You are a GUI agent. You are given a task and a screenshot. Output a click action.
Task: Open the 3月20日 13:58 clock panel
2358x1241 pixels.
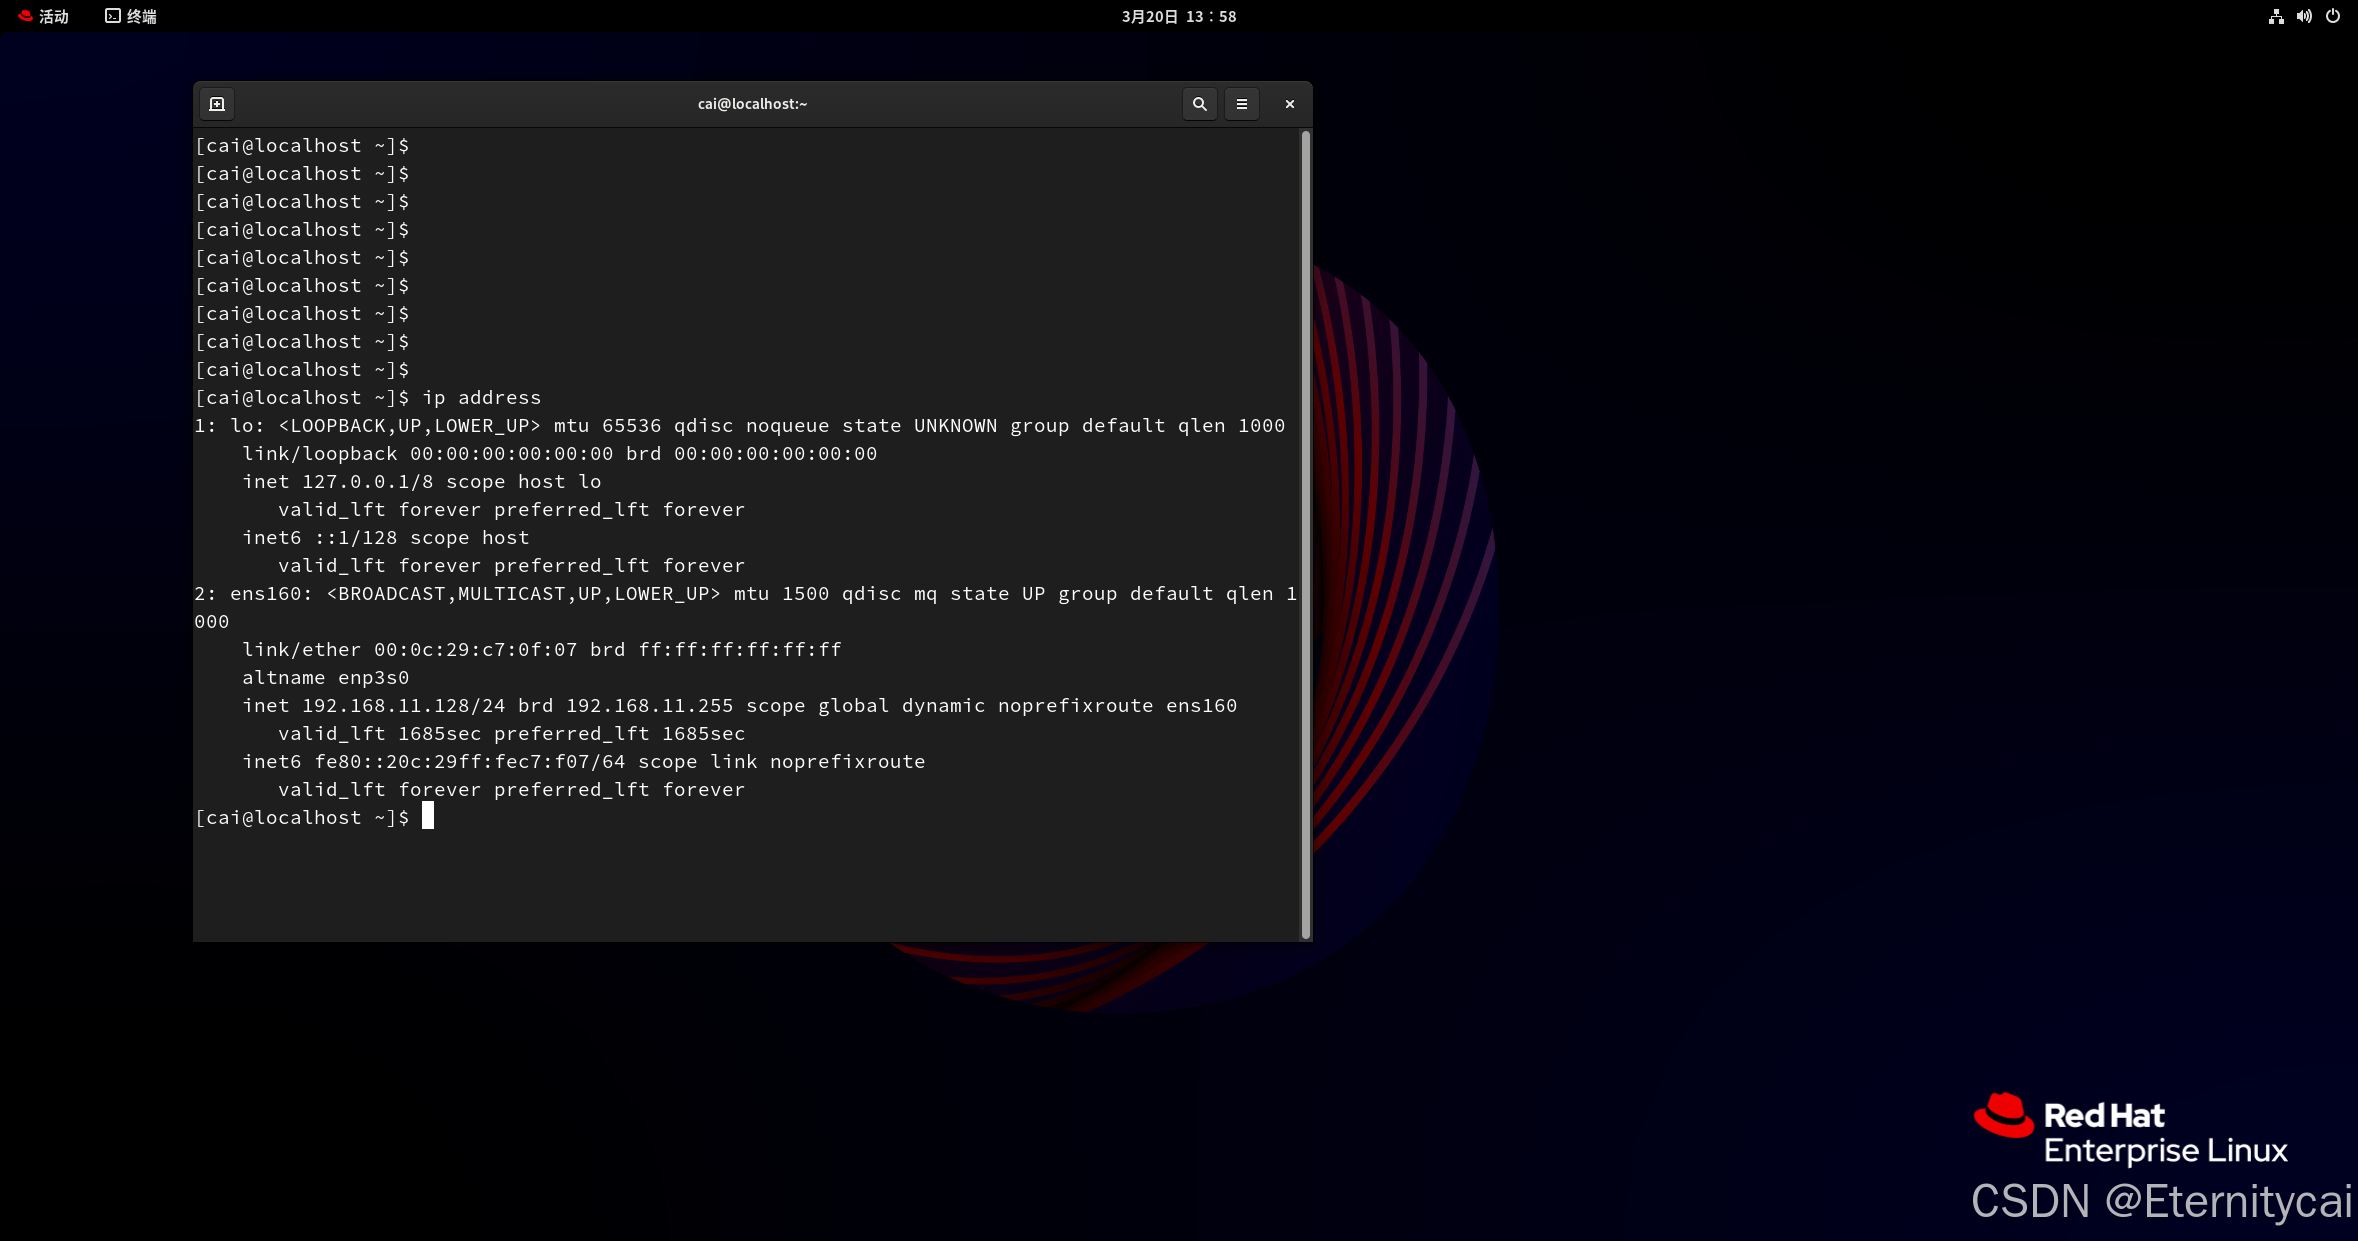point(1178,16)
